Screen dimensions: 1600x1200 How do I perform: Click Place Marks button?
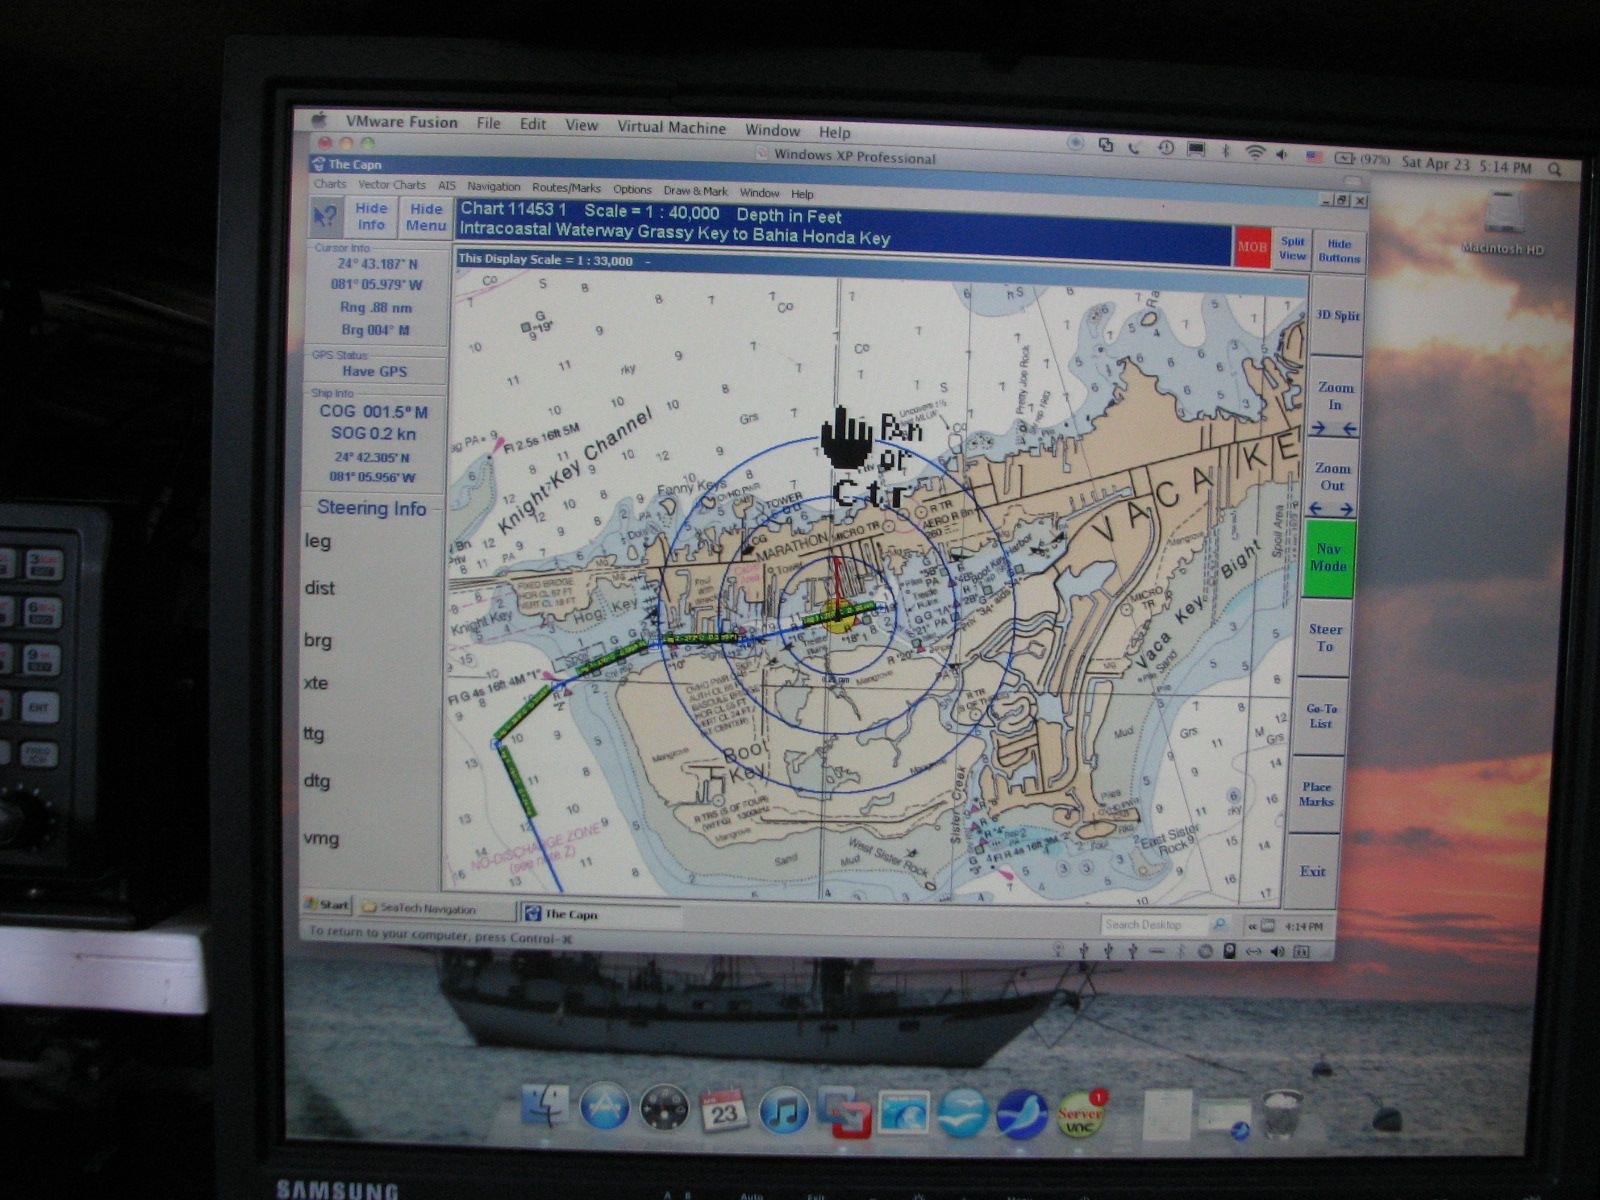tap(1316, 794)
